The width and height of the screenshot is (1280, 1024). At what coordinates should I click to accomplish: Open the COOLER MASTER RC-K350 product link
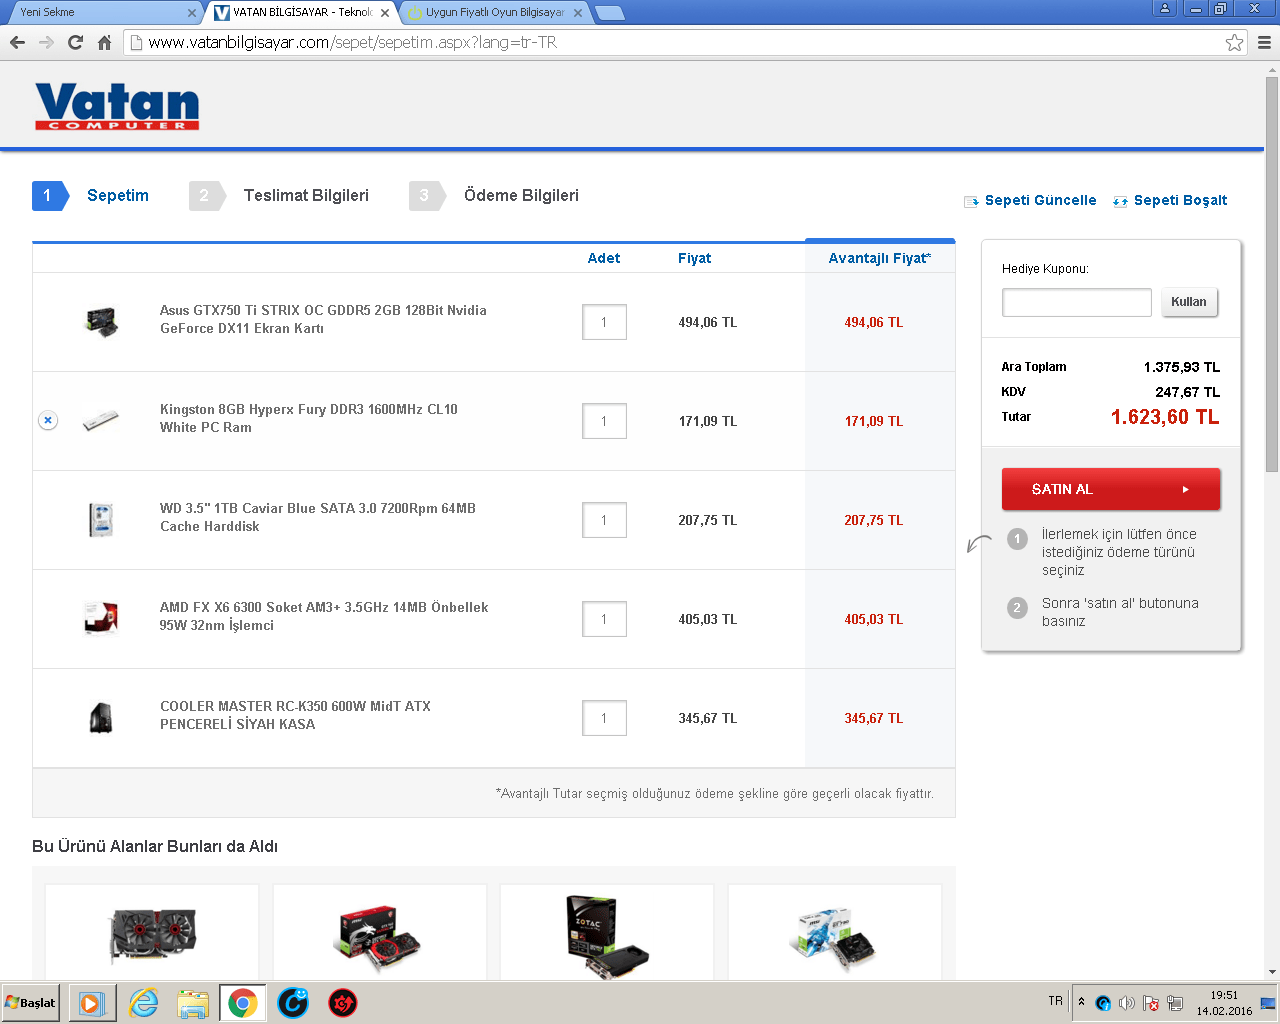click(x=295, y=715)
